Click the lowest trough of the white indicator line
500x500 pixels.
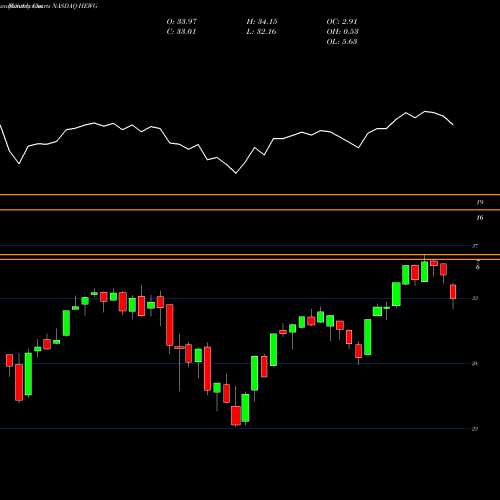(x=236, y=173)
